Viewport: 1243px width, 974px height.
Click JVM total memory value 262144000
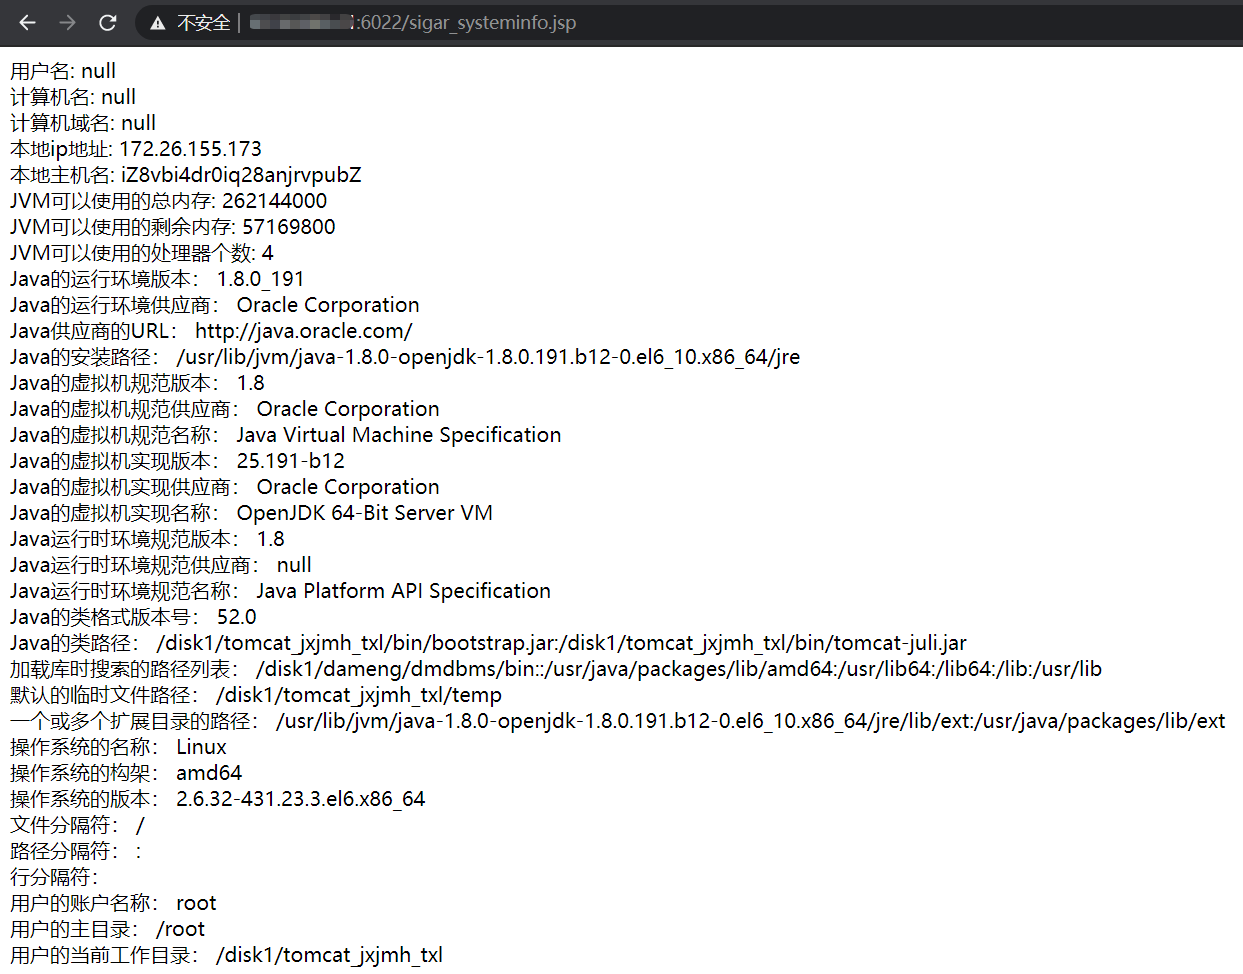274,201
